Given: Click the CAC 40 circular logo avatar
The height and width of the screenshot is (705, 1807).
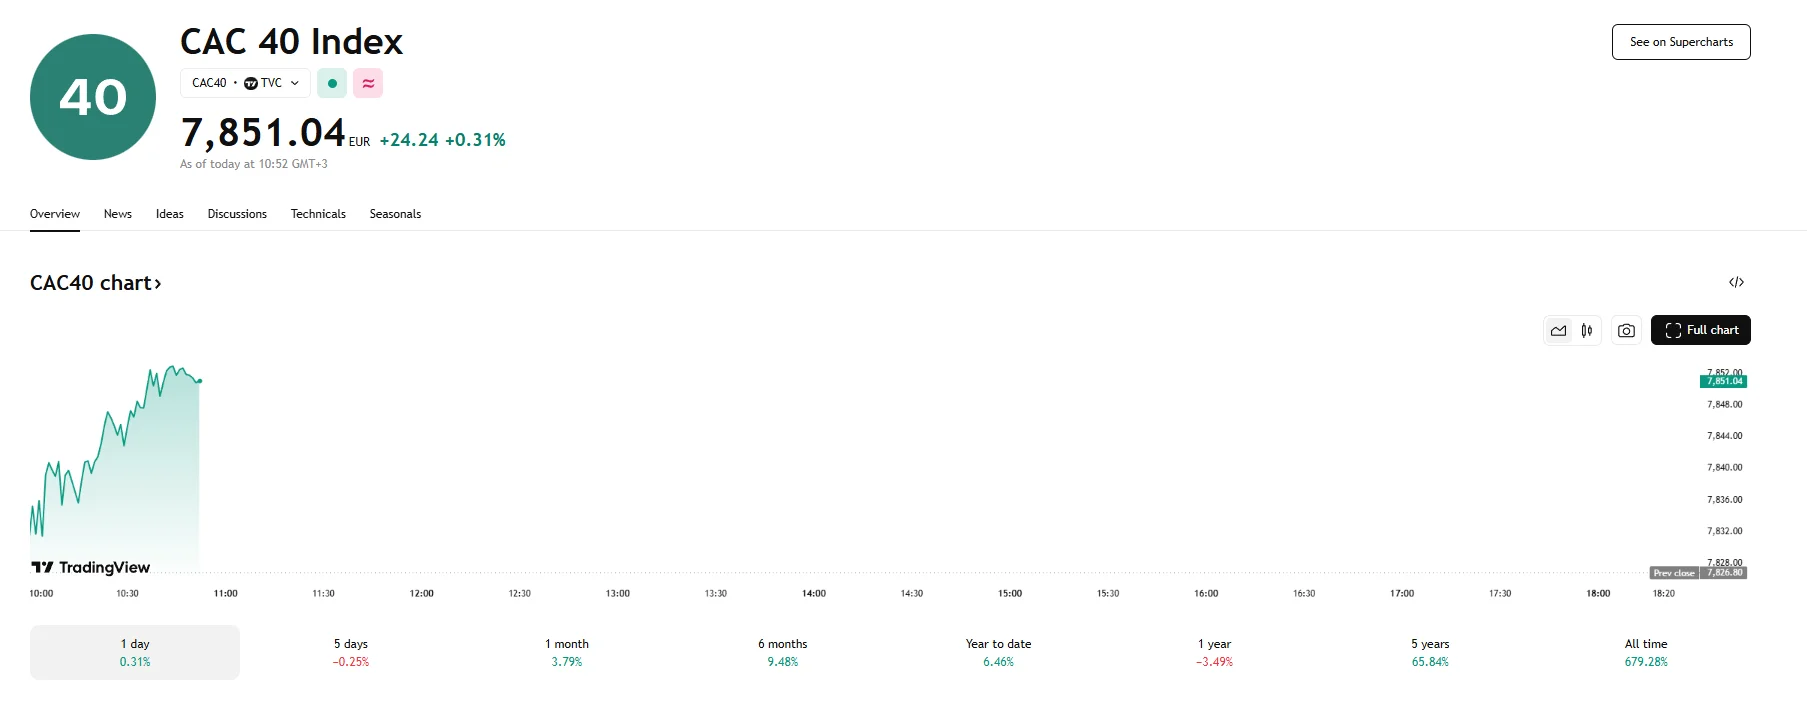Looking at the screenshot, I should click(92, 96).
